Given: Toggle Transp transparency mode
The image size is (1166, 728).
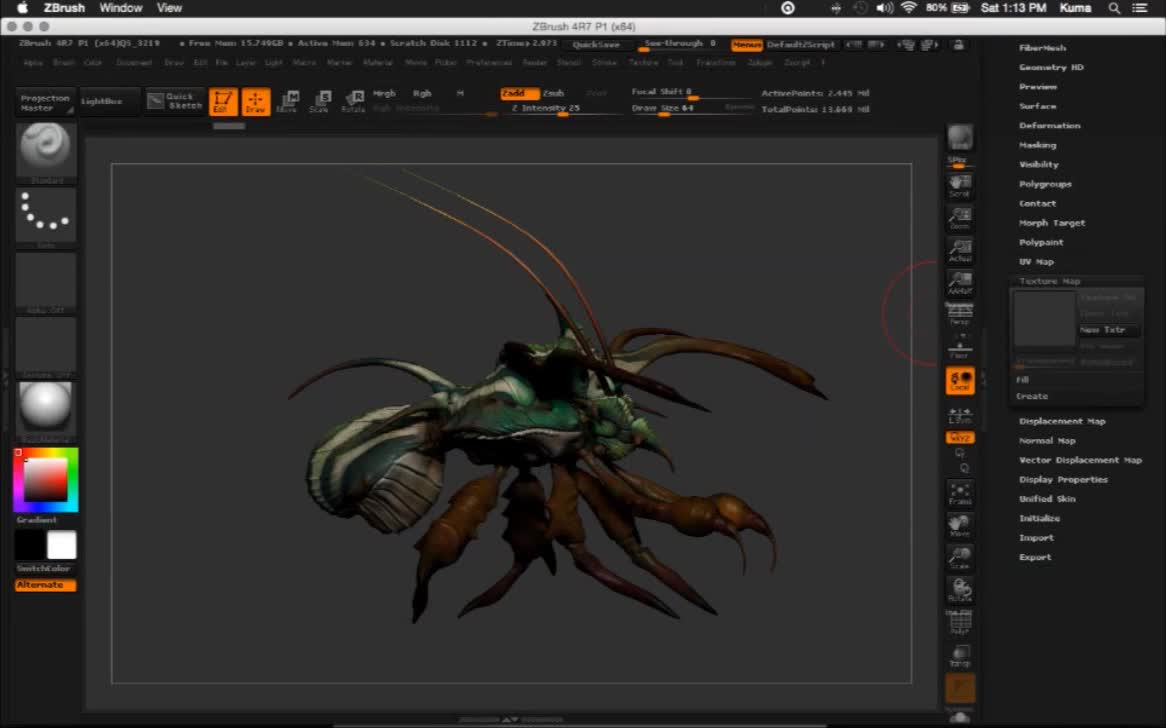Looking at the screenshot, I should pyautogui.click(x=959, y=656).
